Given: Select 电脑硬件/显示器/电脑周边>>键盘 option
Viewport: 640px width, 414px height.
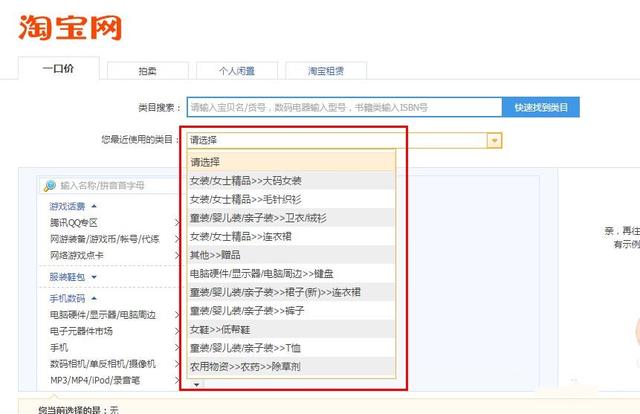Looking at the screenshot, I should point(291,274).
